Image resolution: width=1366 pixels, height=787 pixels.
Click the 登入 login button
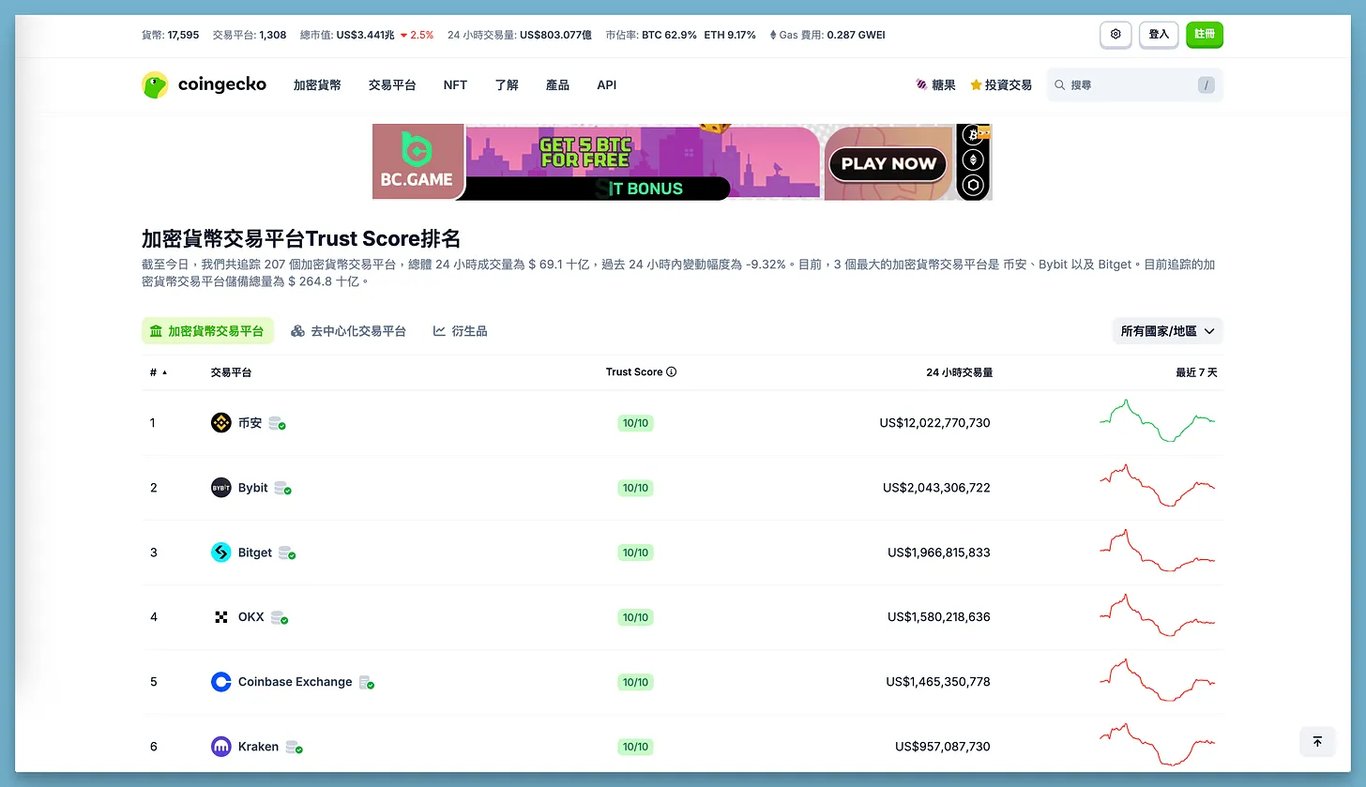click(x=1159, y=34)
